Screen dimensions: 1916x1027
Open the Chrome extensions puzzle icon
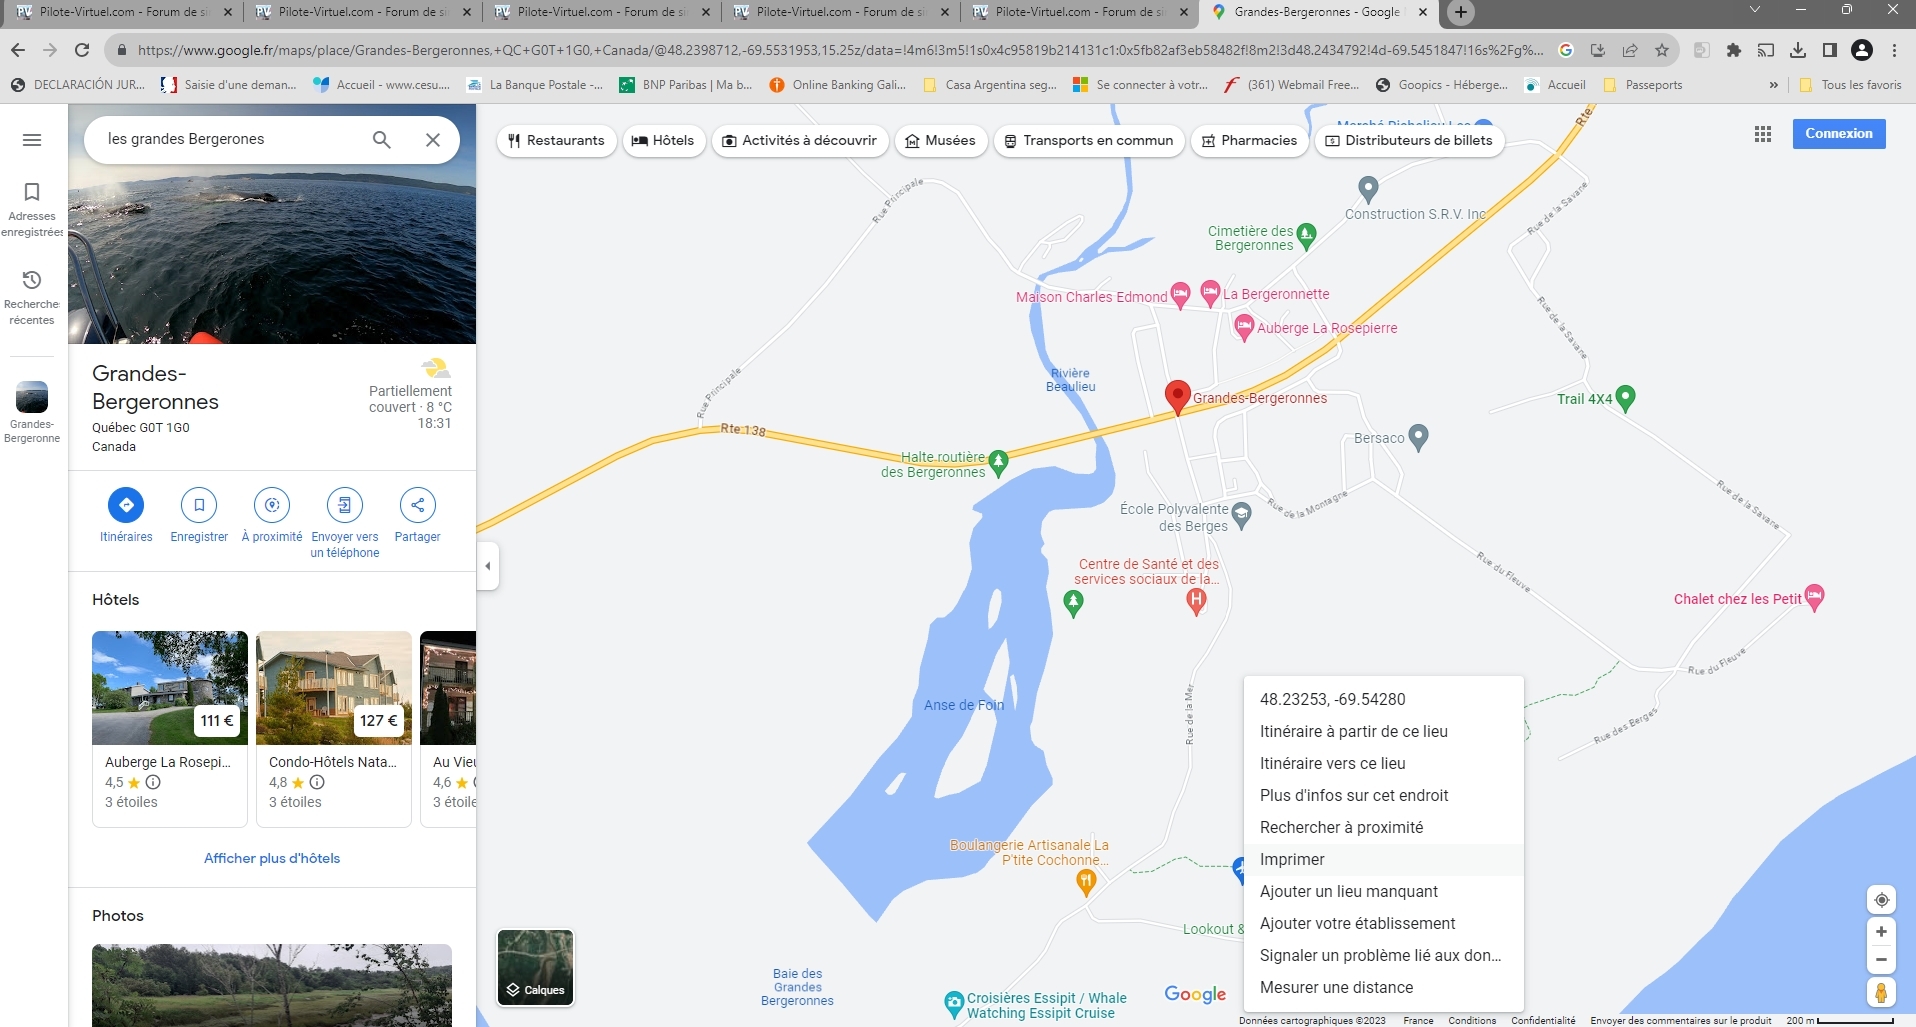(1734, 50)
